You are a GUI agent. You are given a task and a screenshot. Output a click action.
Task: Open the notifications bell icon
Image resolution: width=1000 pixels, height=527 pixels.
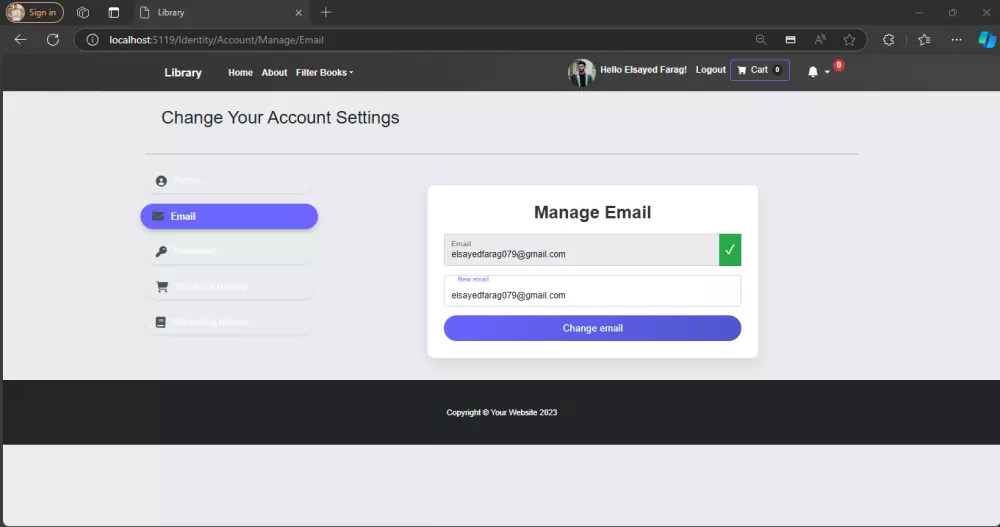point(812,72)
